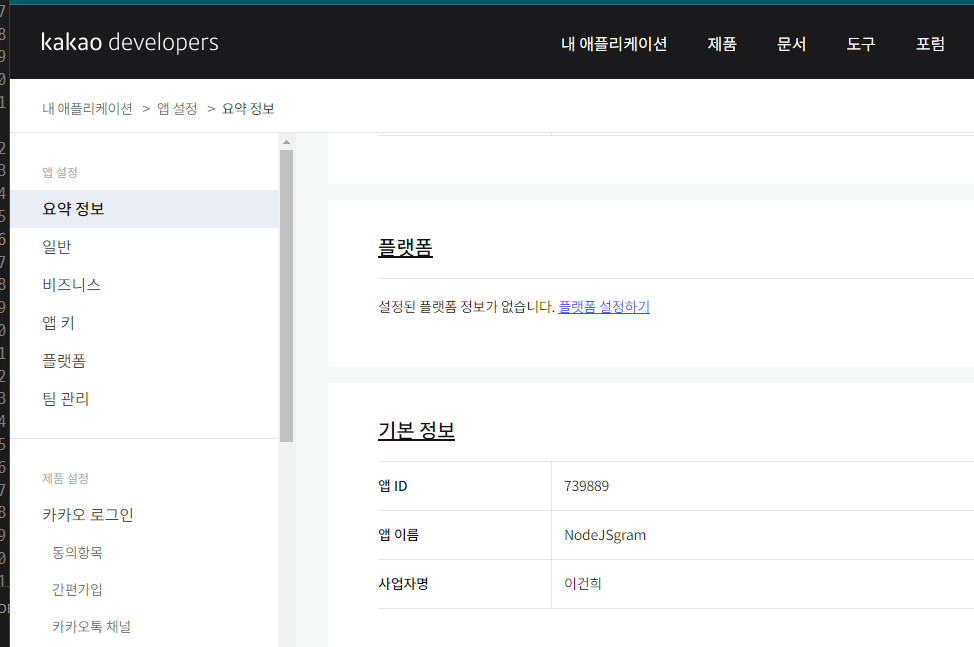Click 요약 정보 breadcrumb item
The image size is (974, 647).
point(248,109)
